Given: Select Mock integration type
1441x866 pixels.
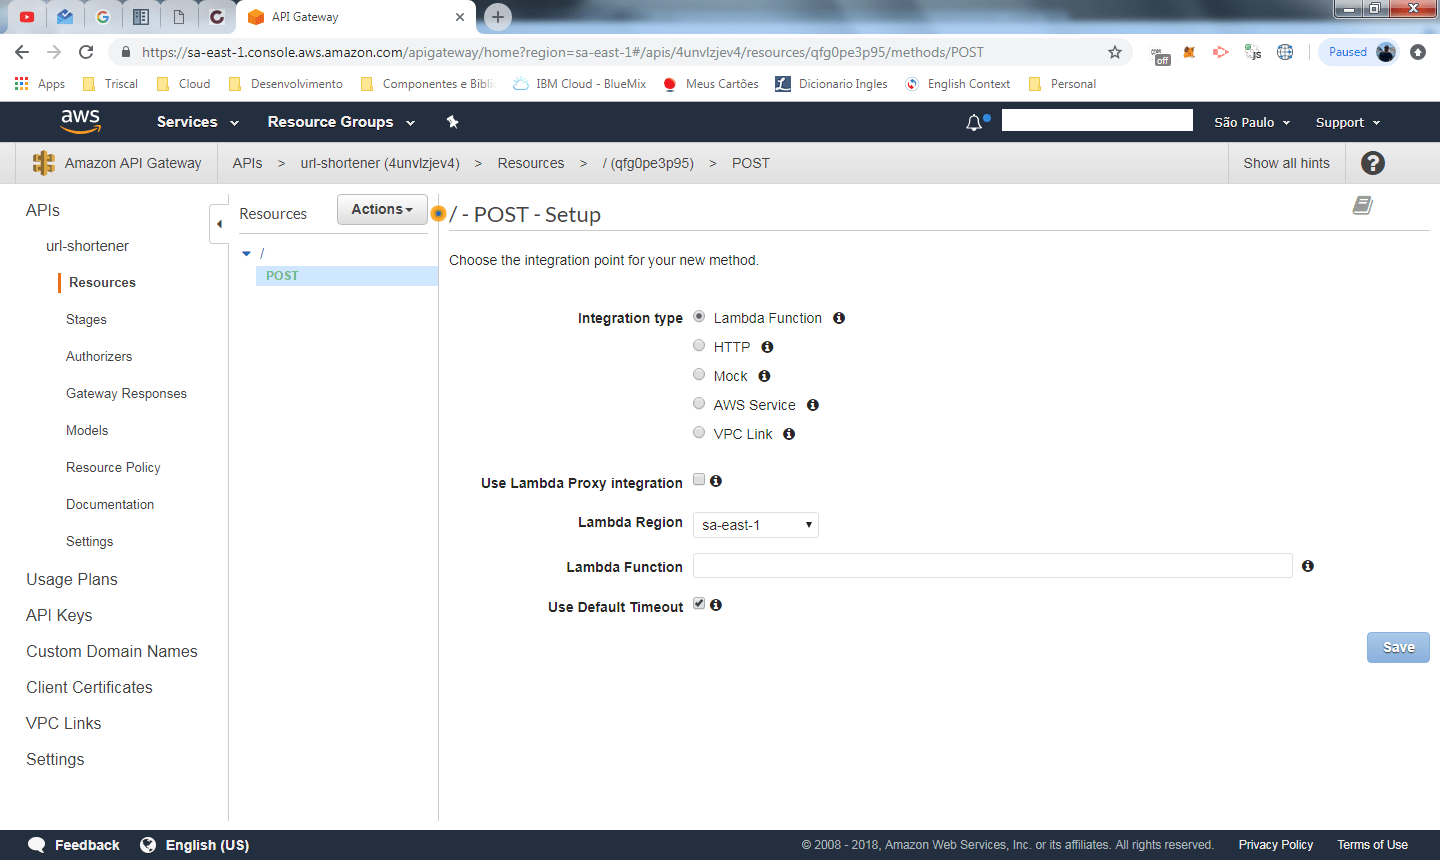Looking at the screenshot, I should point(699,374).
